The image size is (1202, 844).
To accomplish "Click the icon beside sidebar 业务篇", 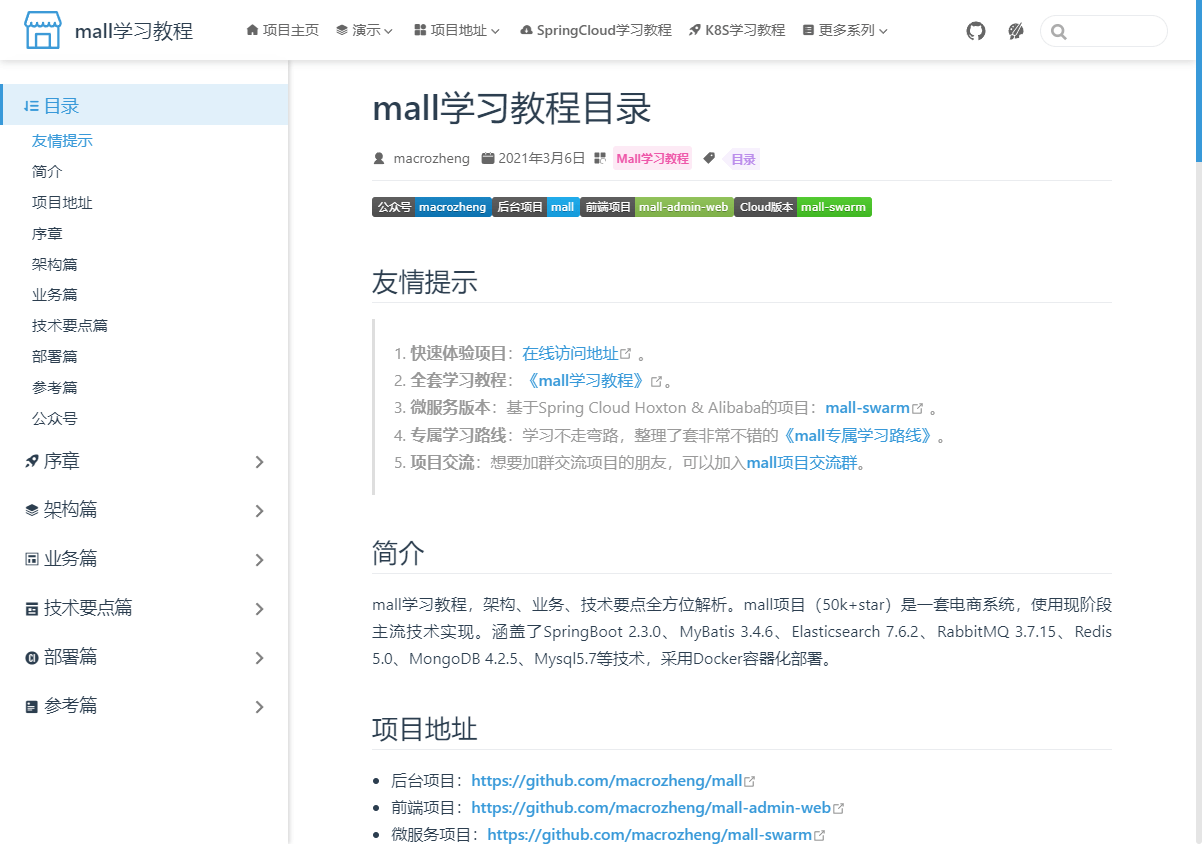I will tap(32, 559).
